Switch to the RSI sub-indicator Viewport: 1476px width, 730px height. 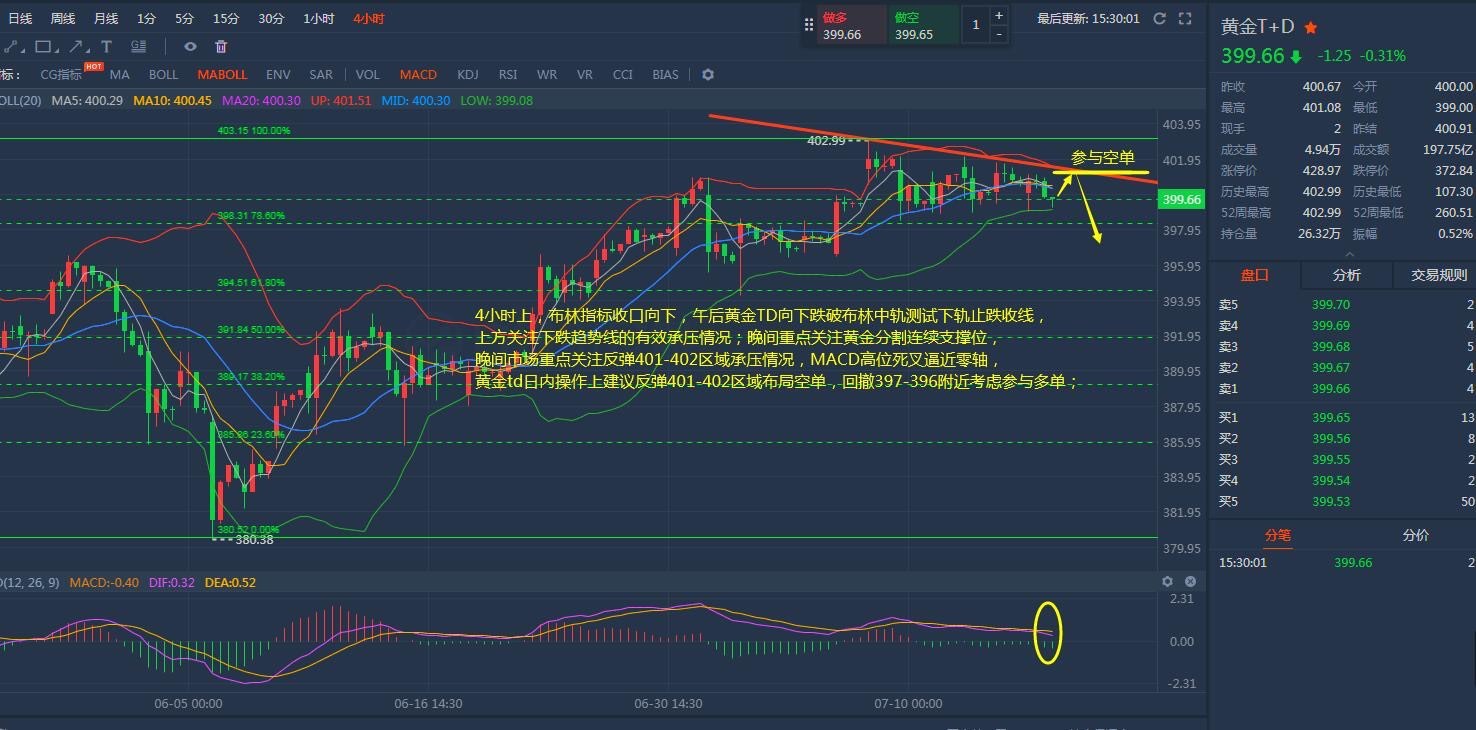(508, 75)
